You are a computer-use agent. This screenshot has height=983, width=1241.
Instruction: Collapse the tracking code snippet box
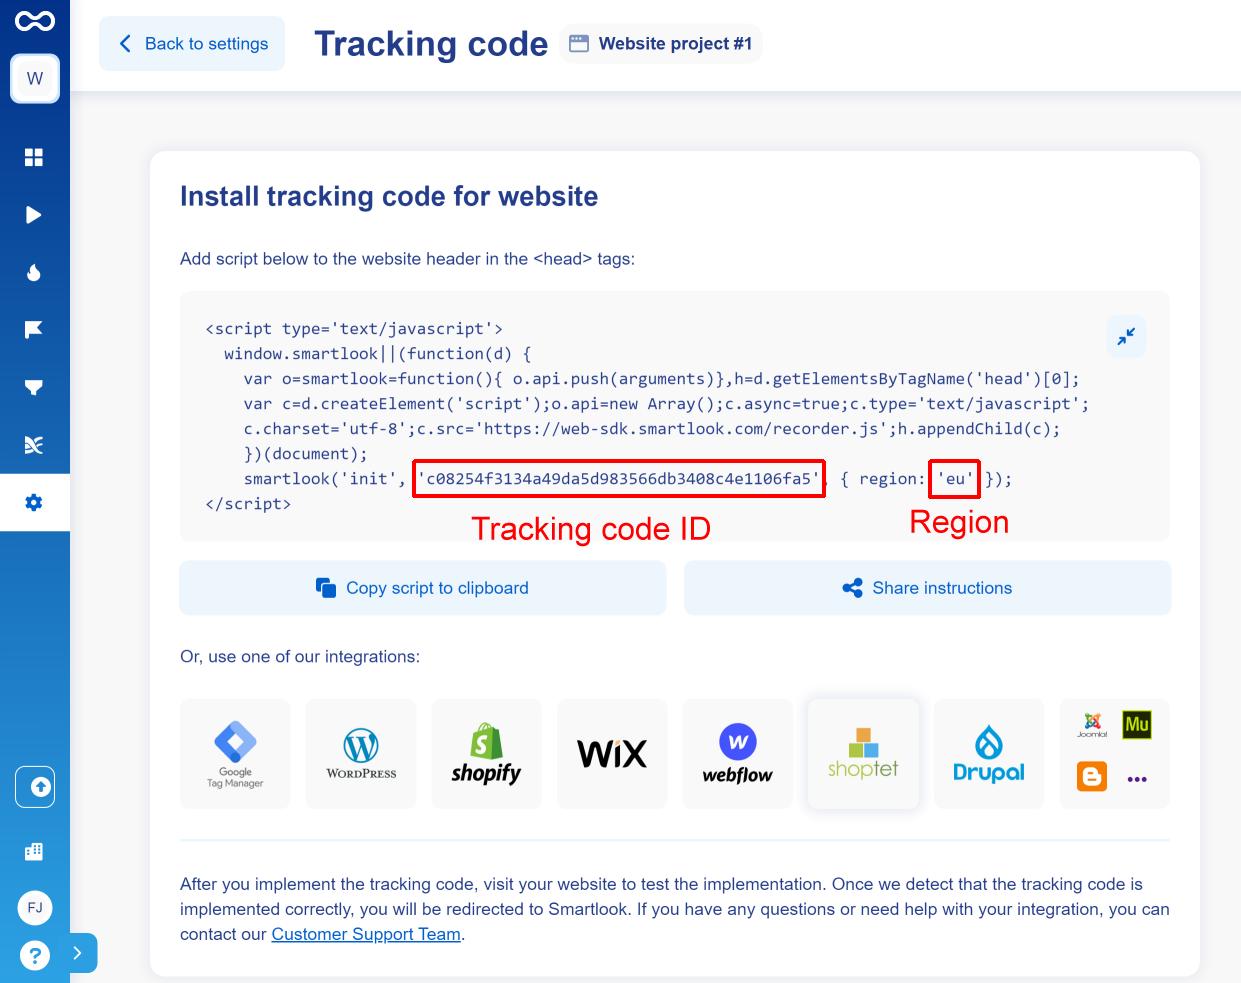click(x=1126, y=337)
